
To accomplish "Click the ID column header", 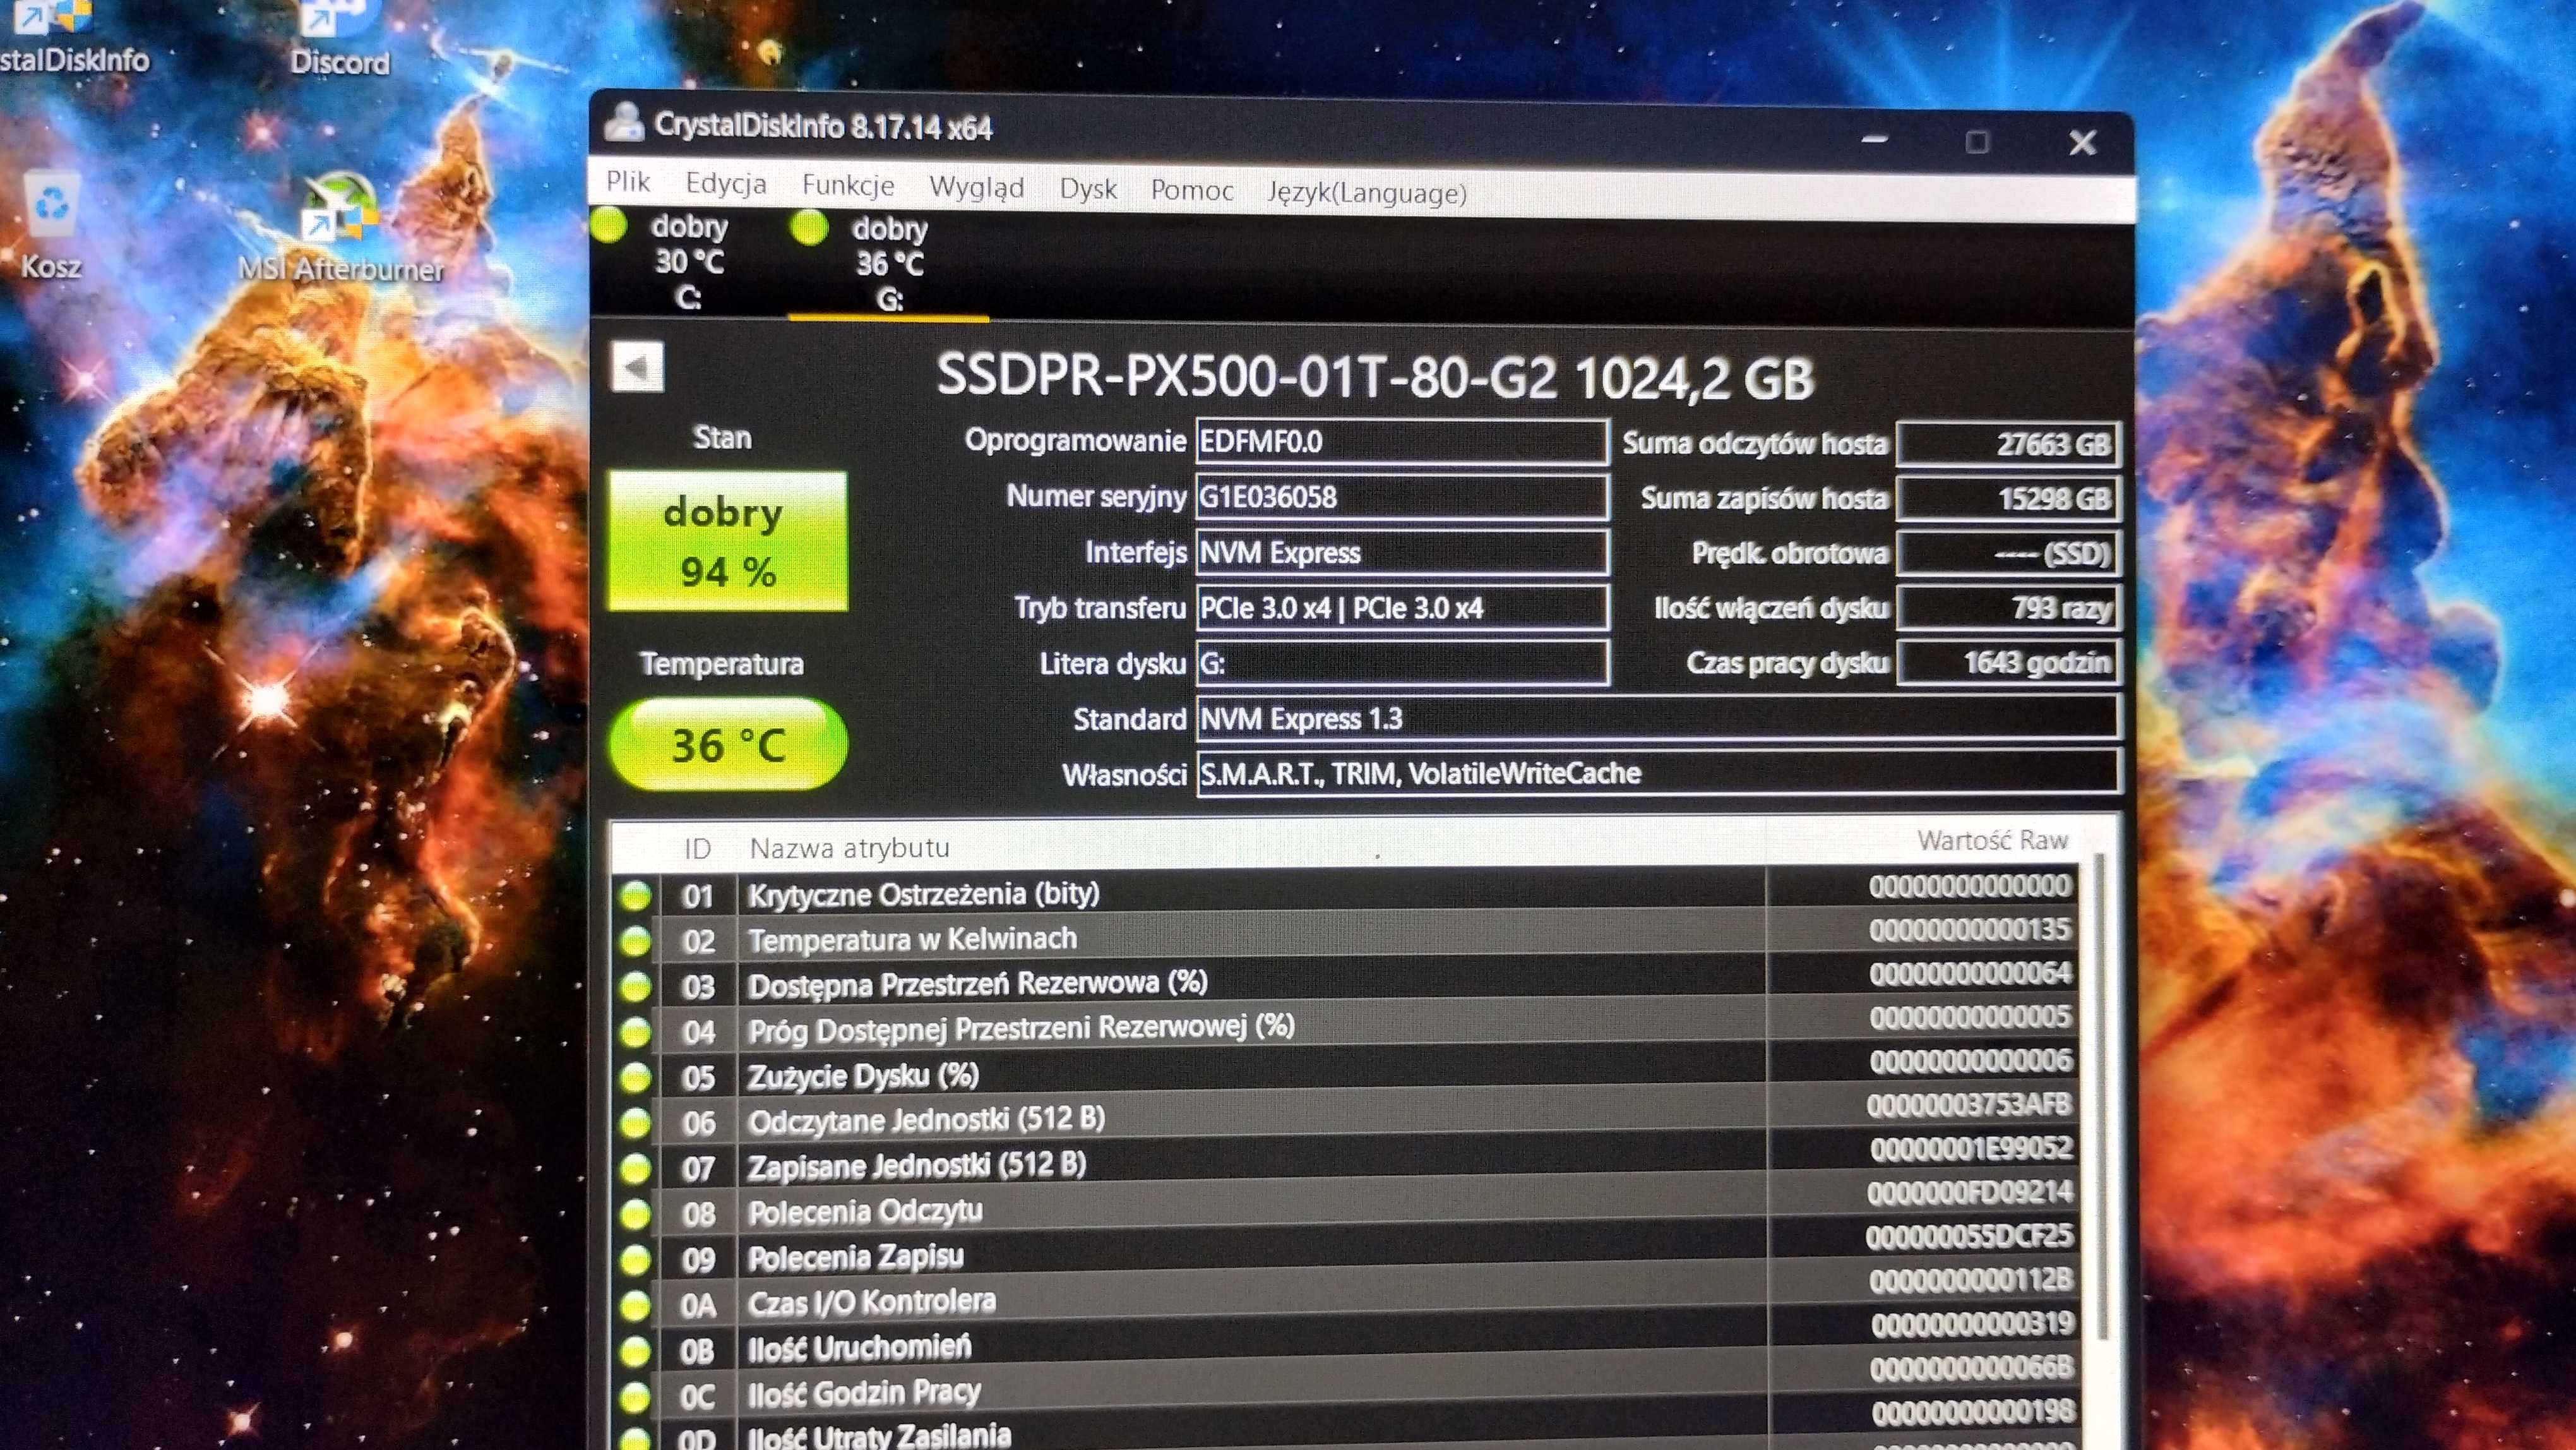I will [x=697, y=848].
